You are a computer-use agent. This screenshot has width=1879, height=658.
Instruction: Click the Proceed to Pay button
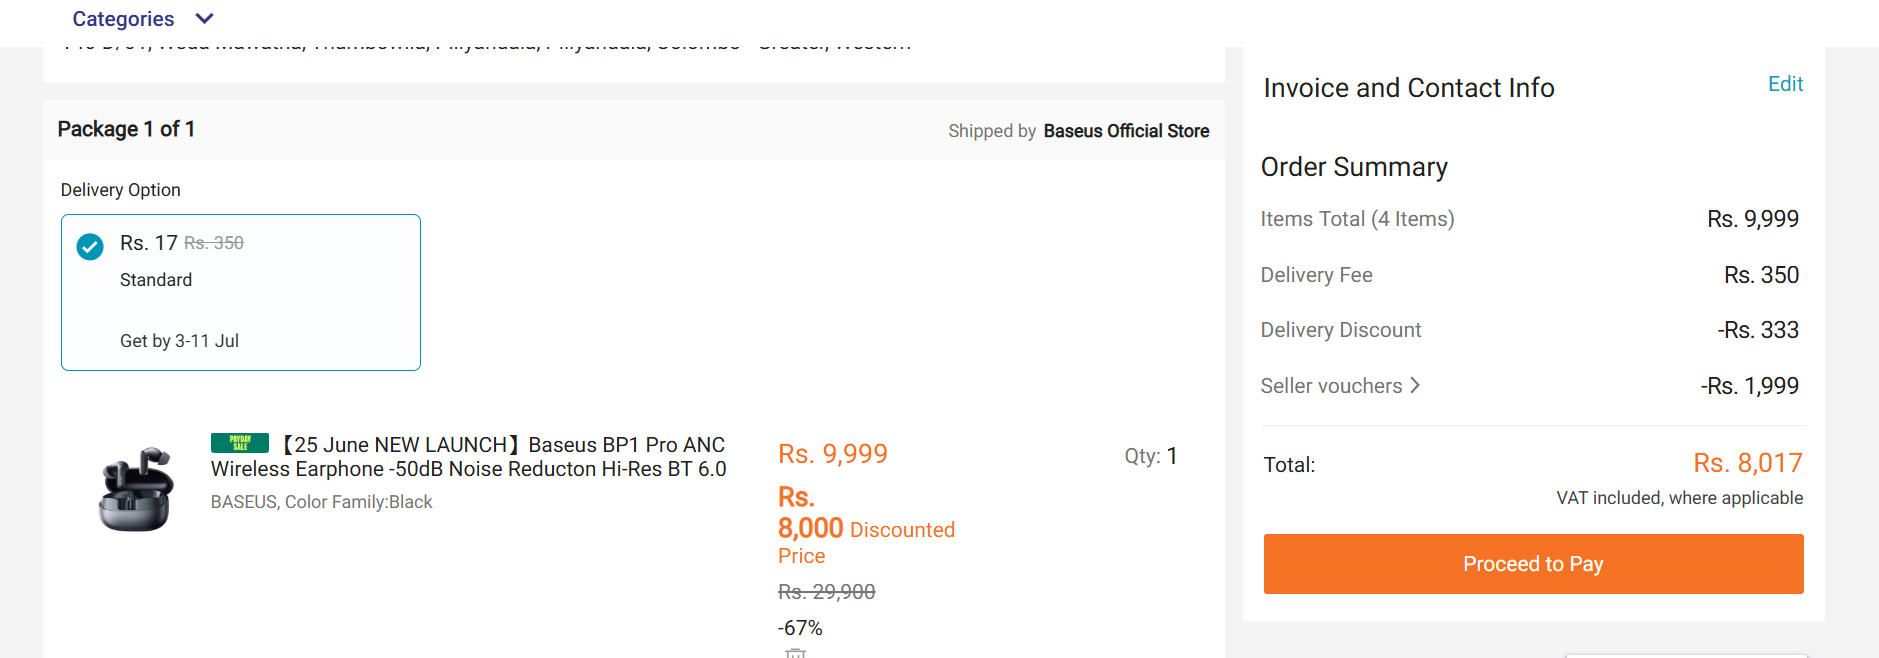point(1533,564)
